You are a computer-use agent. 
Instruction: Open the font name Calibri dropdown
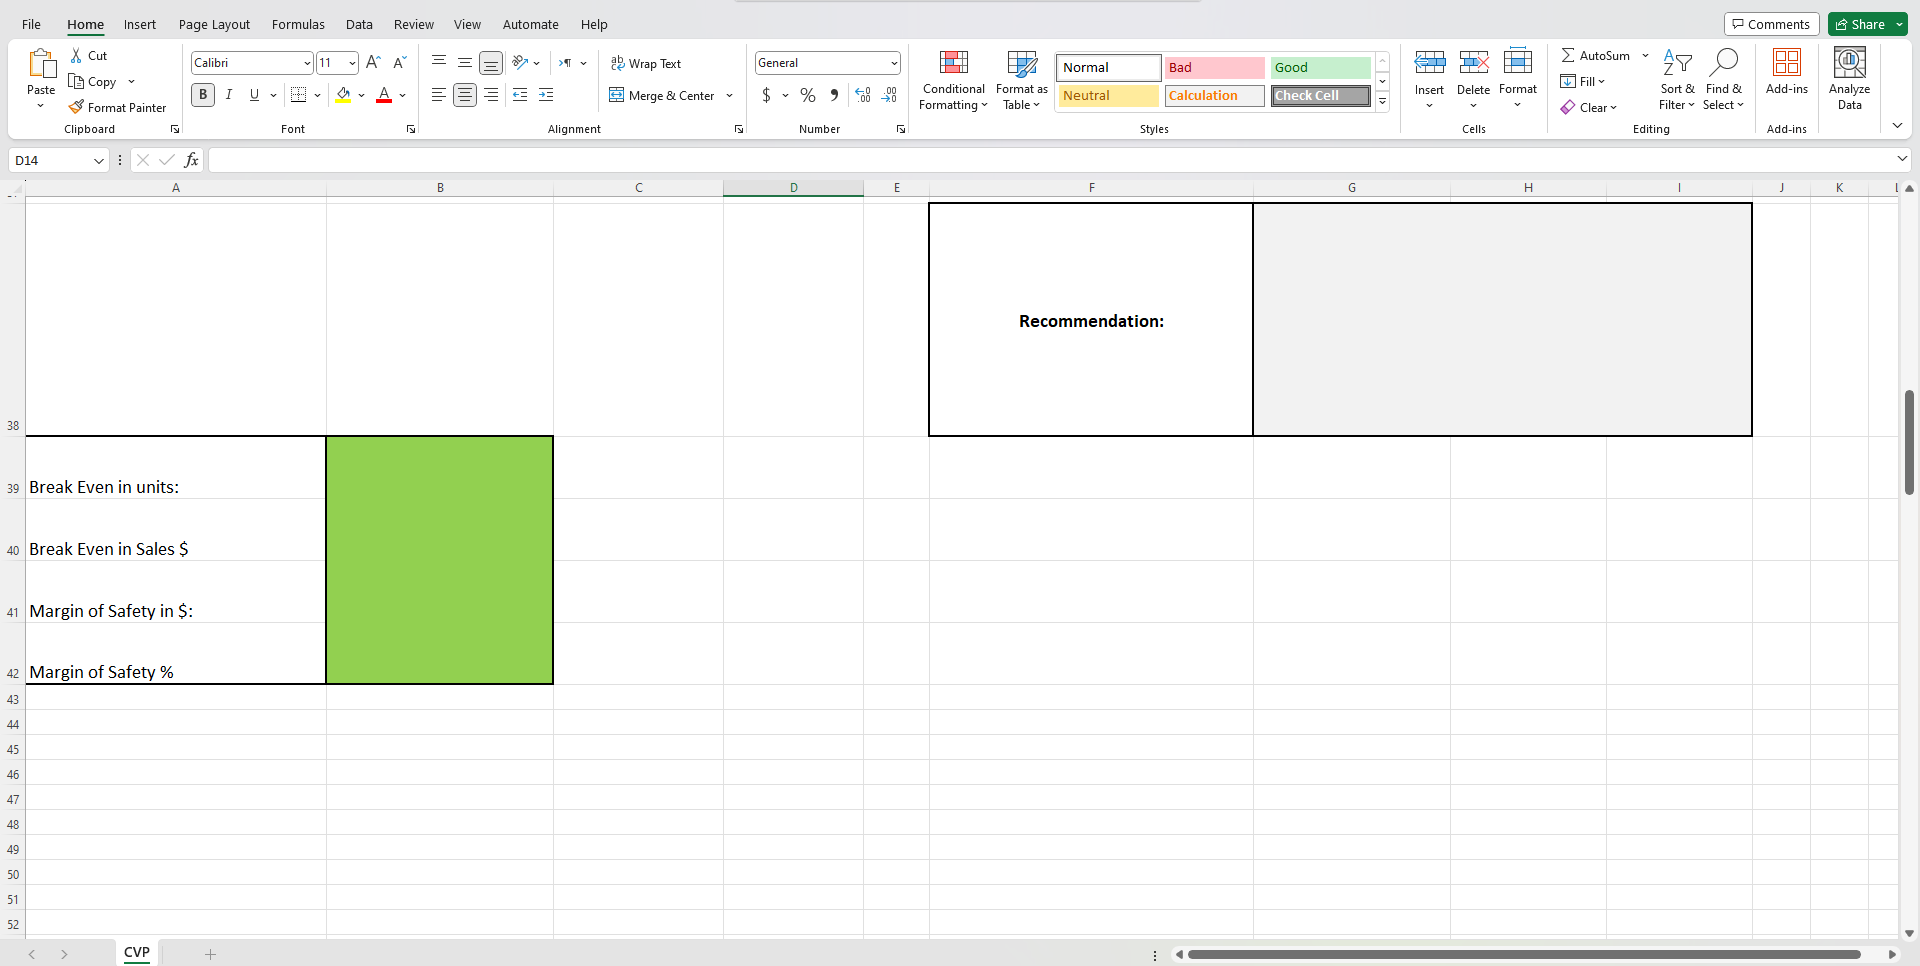click(307, 63)
